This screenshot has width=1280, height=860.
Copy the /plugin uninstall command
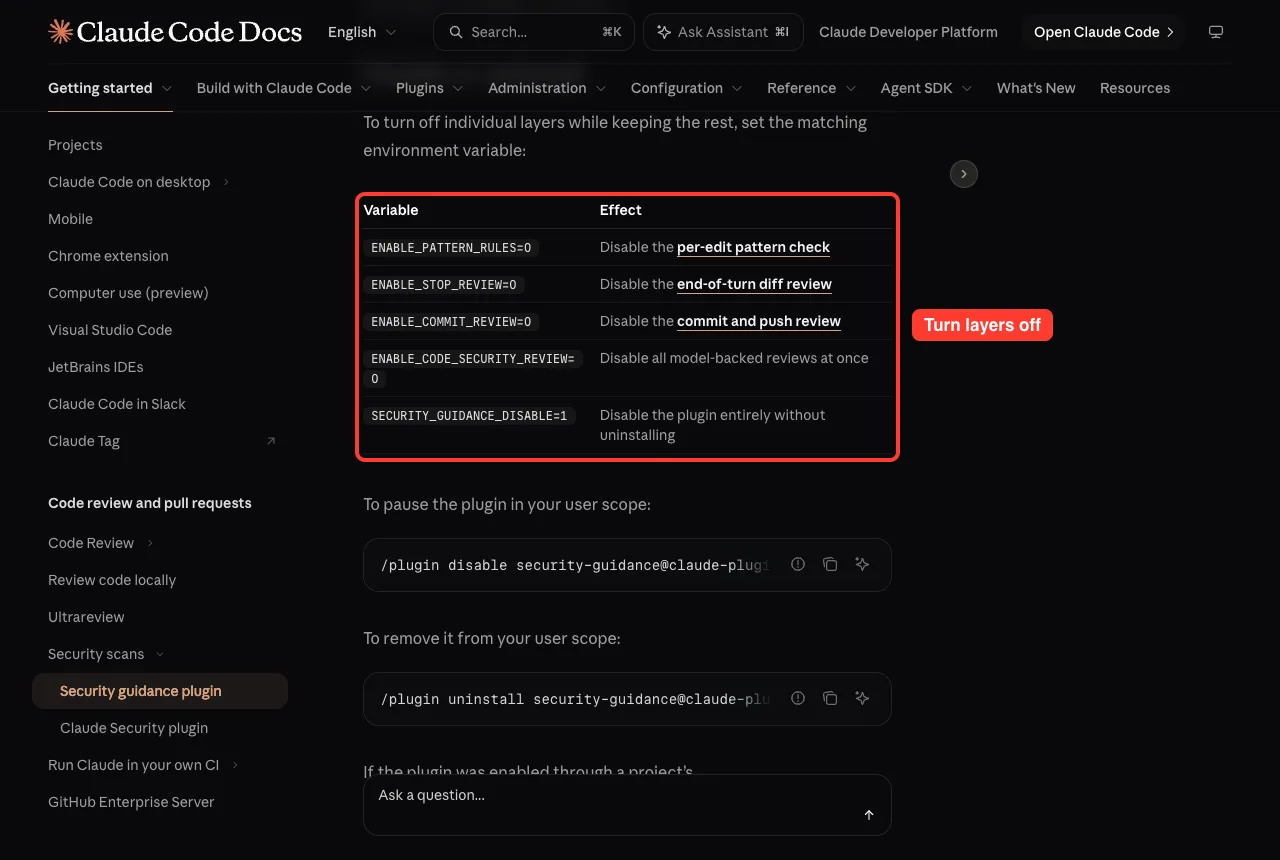(830, 698)
